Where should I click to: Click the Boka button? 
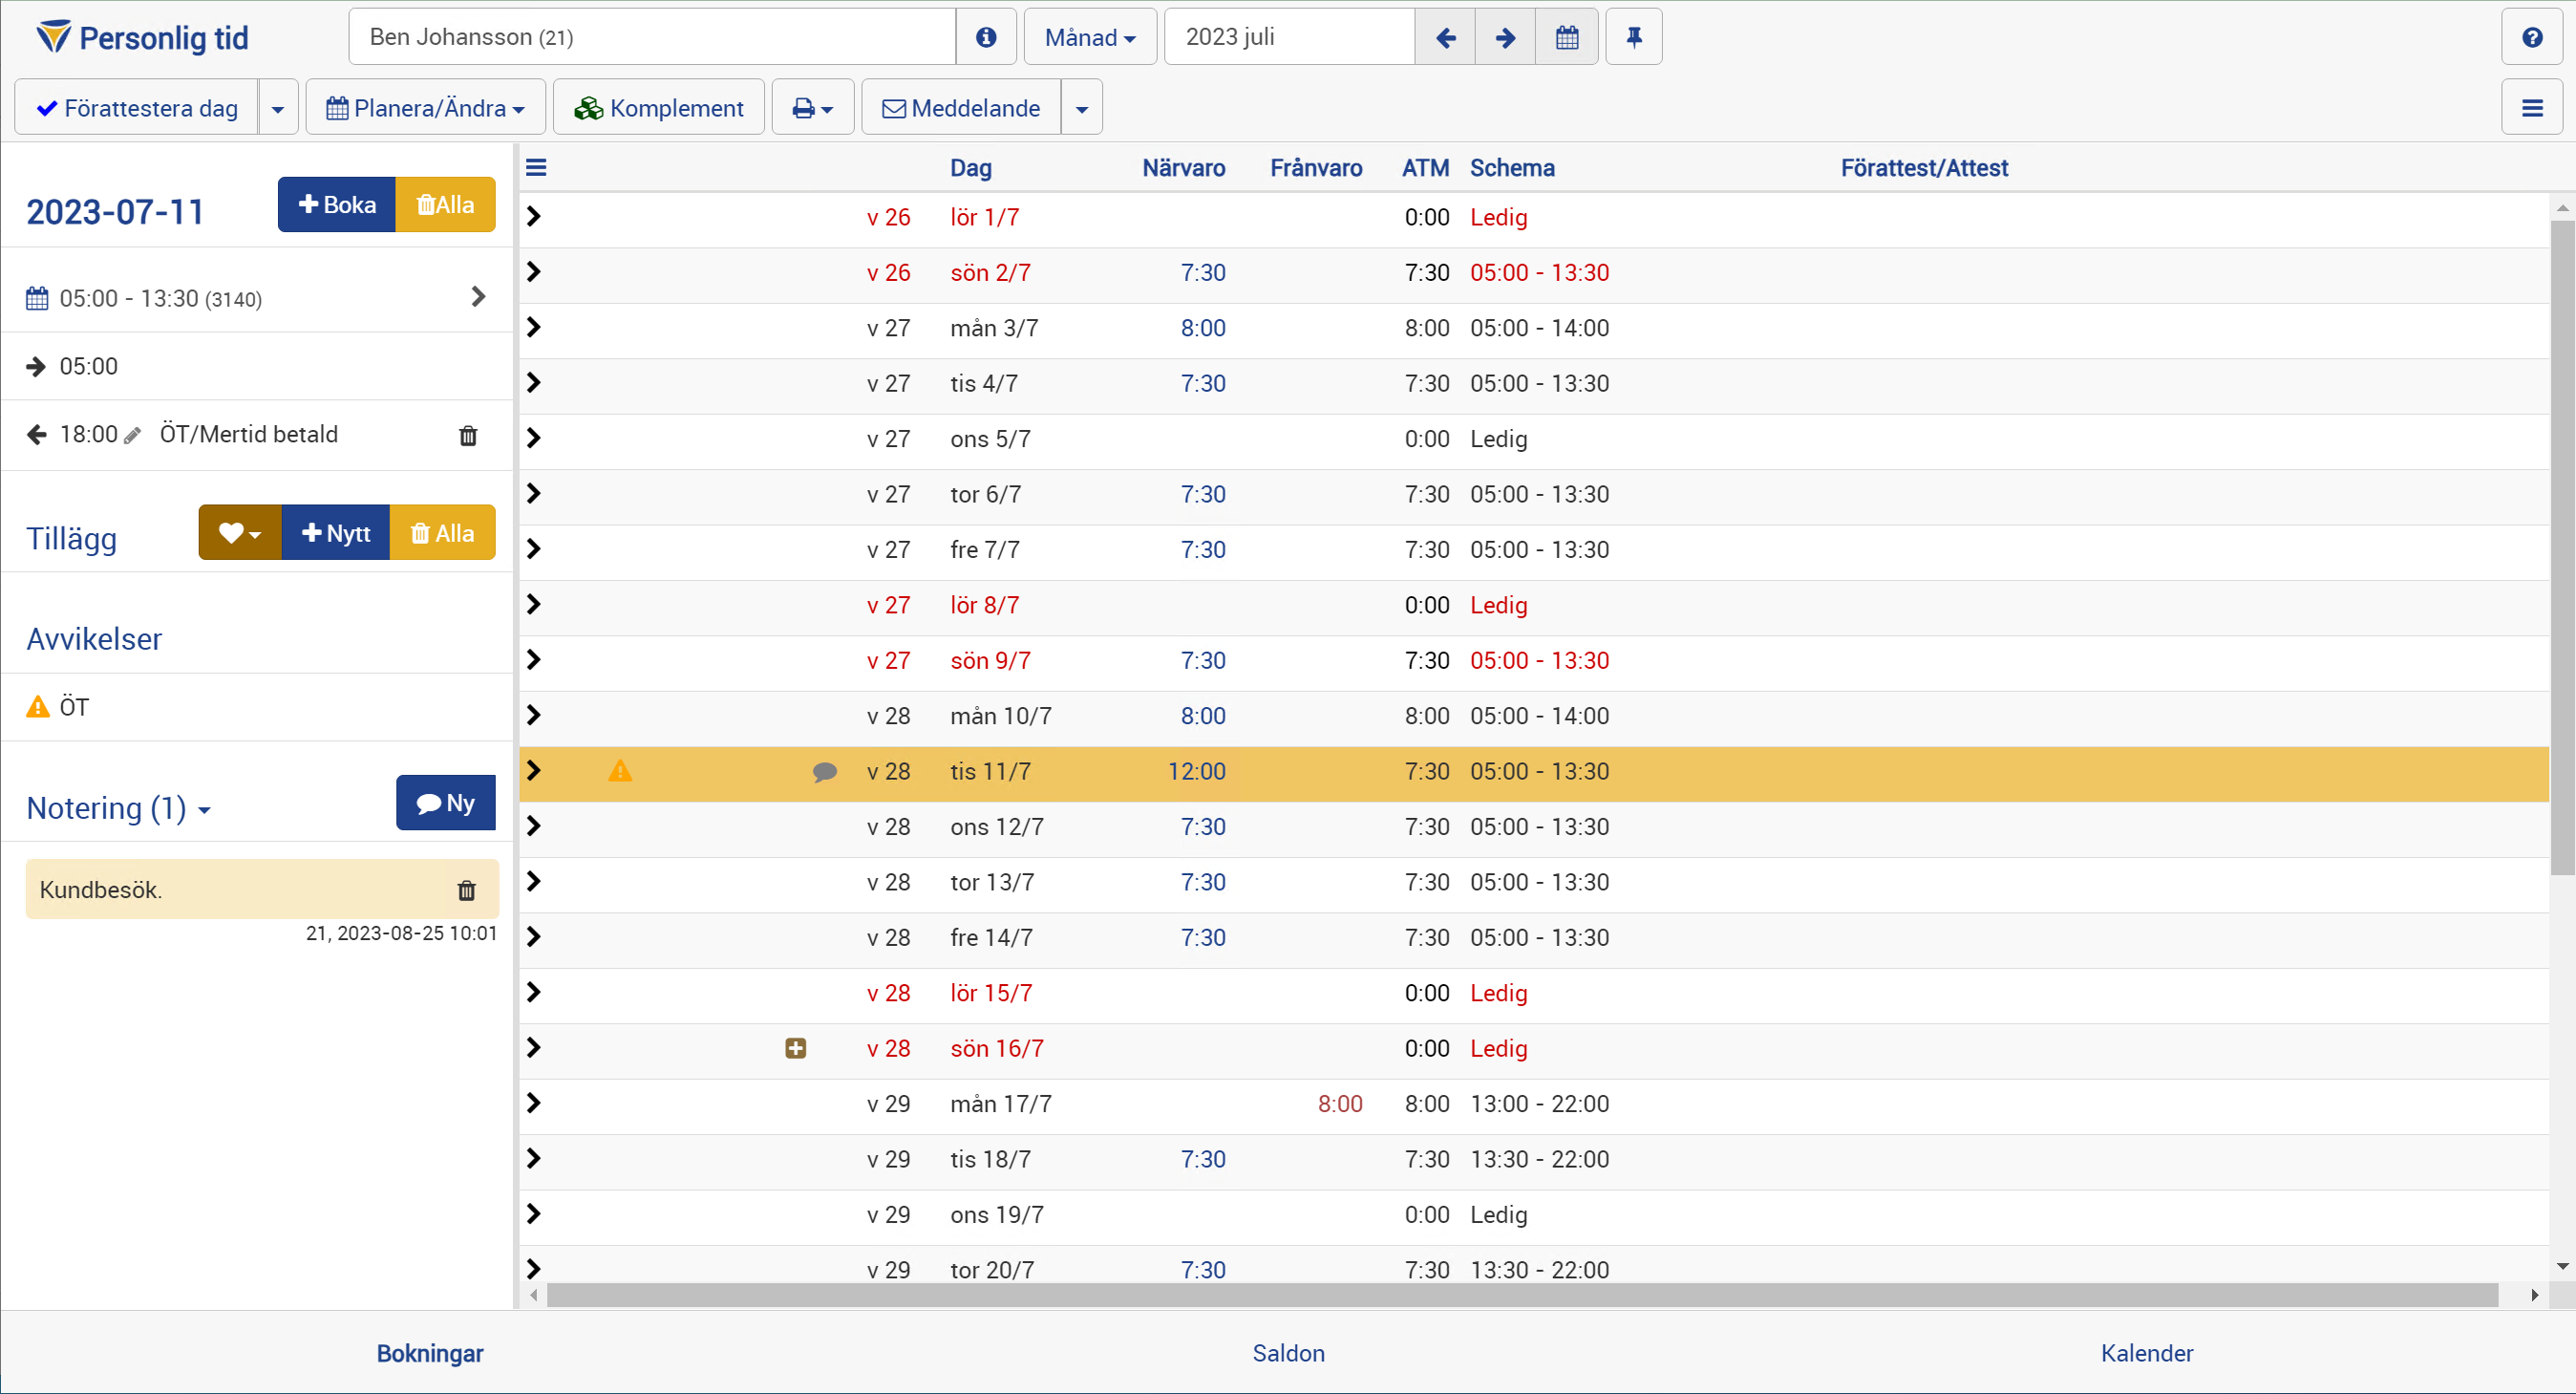pyautogui.click(x=337, y=205)
